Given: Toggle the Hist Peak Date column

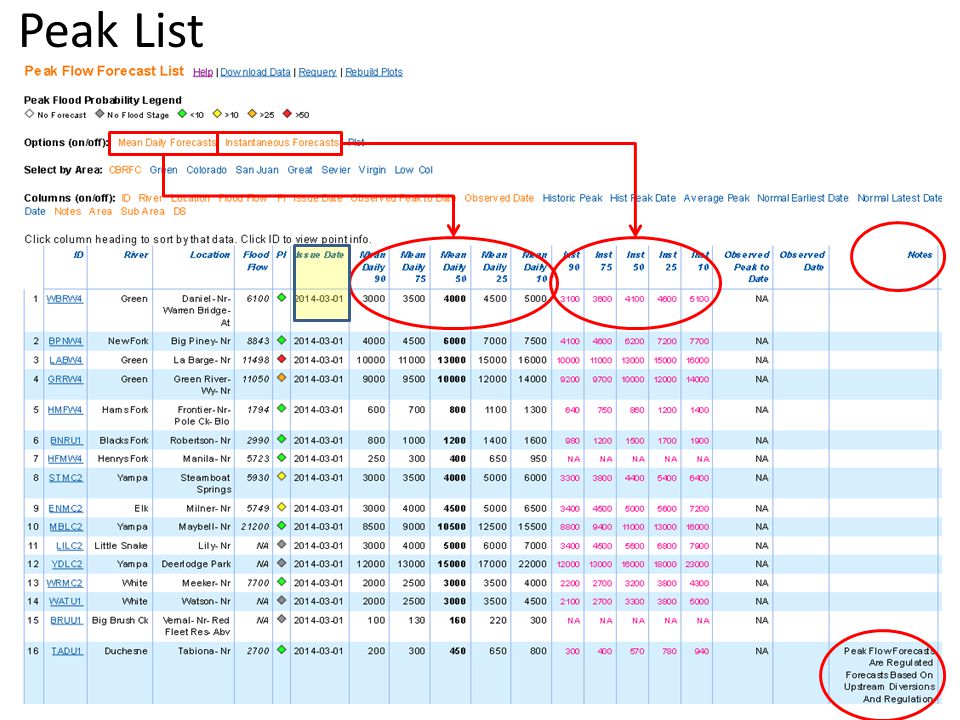Looking at the screenshot, I should (643, 198).
